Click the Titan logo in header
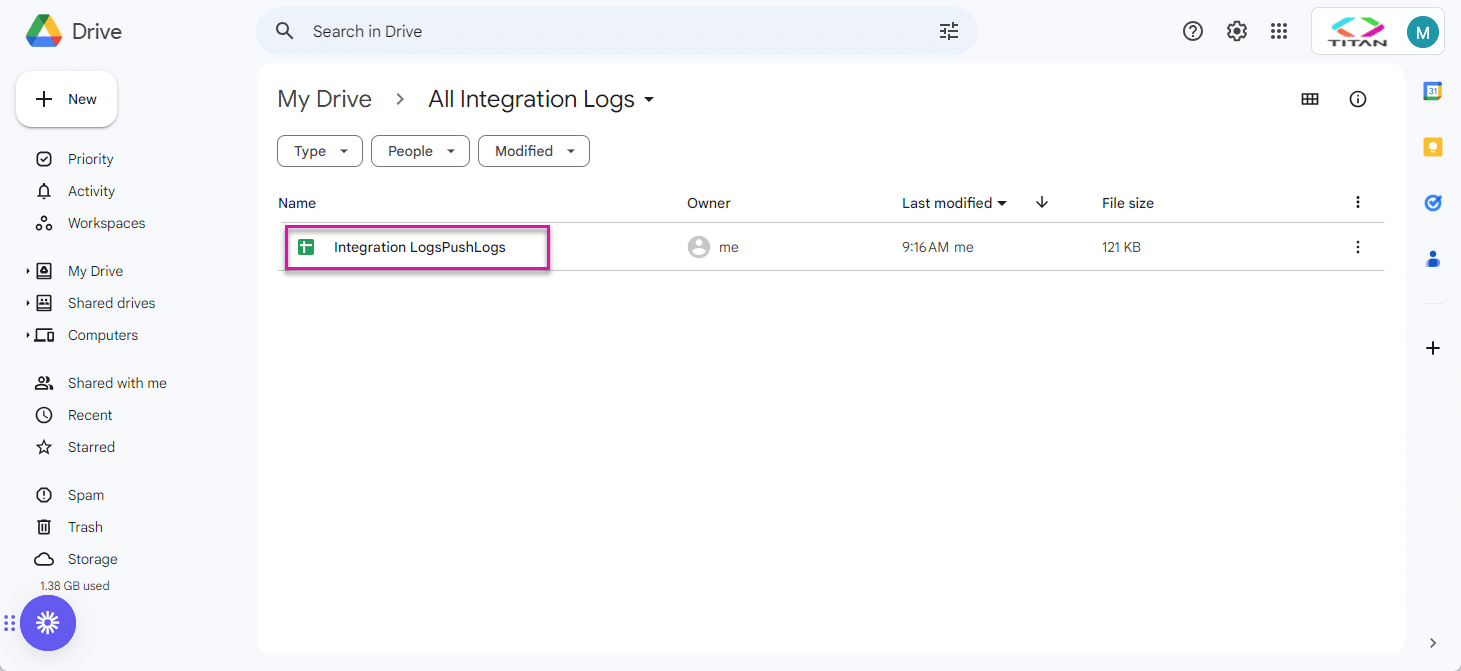This screenshot has width=1461, height=671. (1357, 32)
